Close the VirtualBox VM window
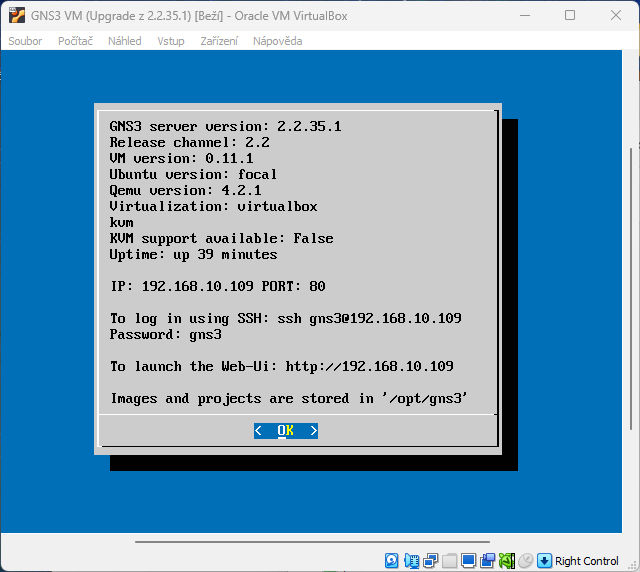Viewport: 640px width, 572px height. 616,16
